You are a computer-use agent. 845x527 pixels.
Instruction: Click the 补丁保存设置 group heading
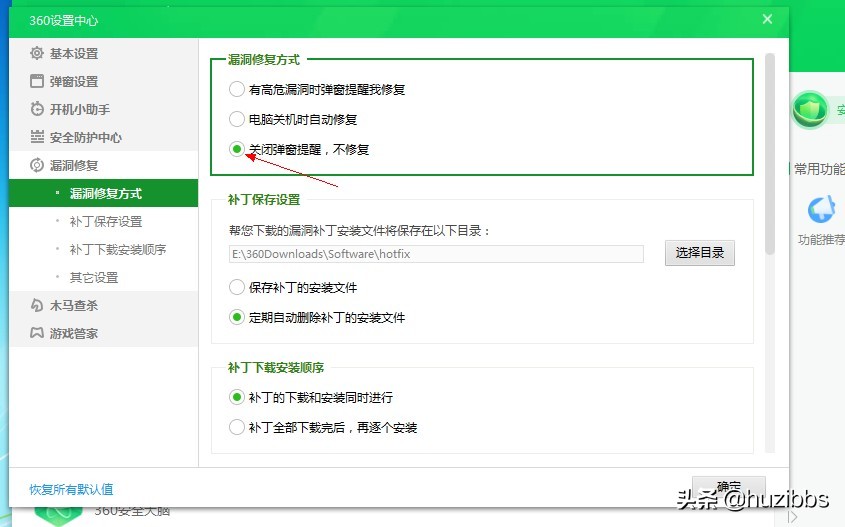click(264, 199)
